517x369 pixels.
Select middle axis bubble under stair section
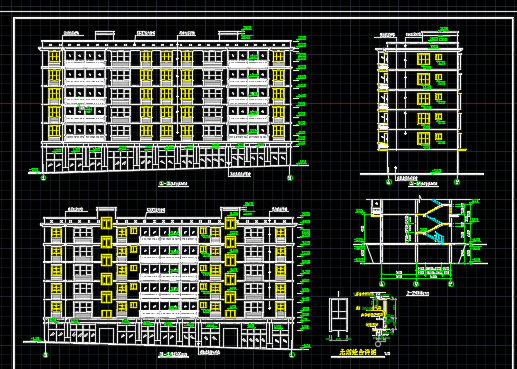point(416,284)
